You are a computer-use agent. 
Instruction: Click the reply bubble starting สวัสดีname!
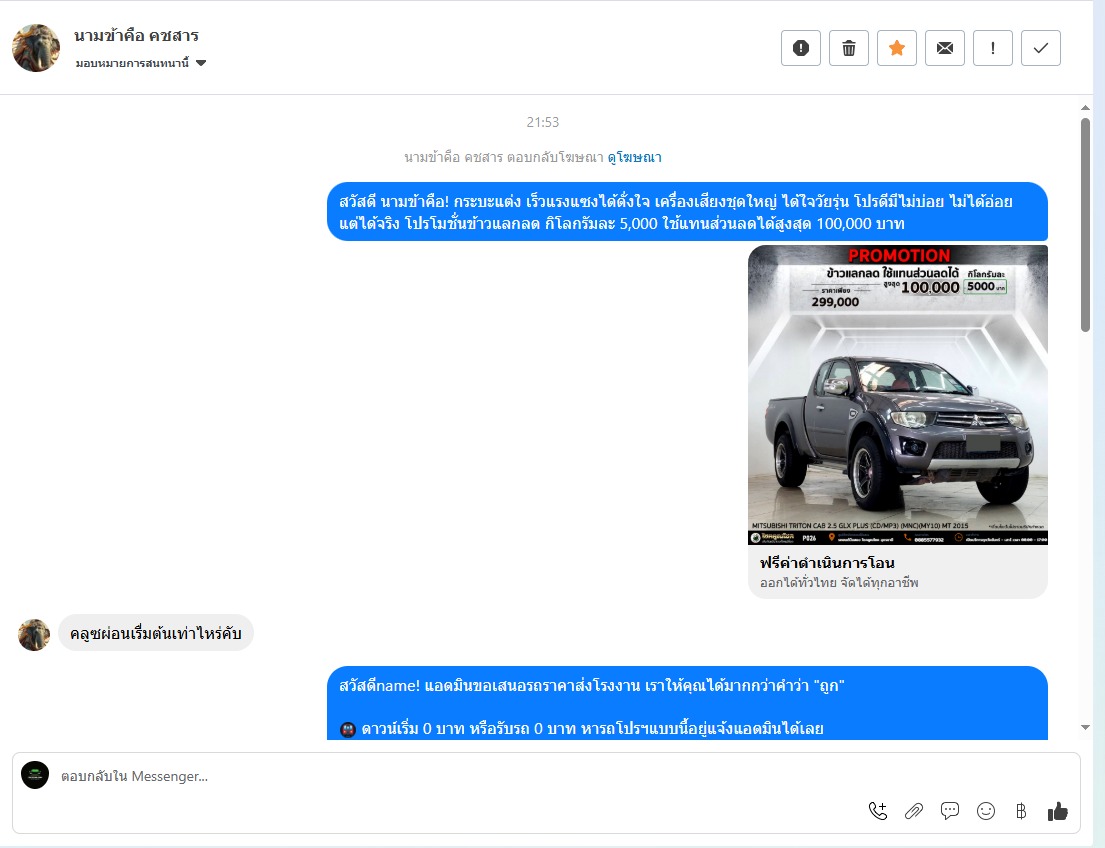pyautogui.click(x=687, y=703)
